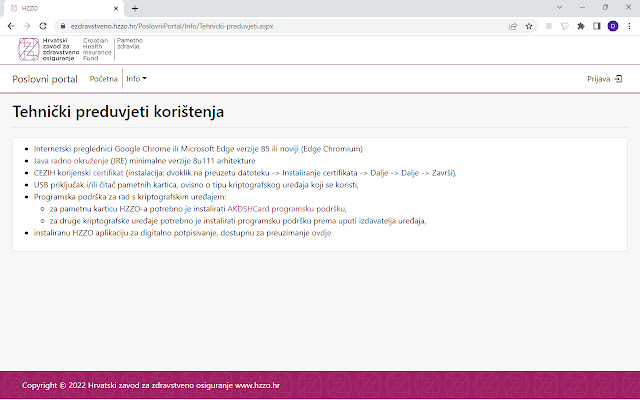
Task: Open the Poslovni portal home link
Action: tap(45, 79)
